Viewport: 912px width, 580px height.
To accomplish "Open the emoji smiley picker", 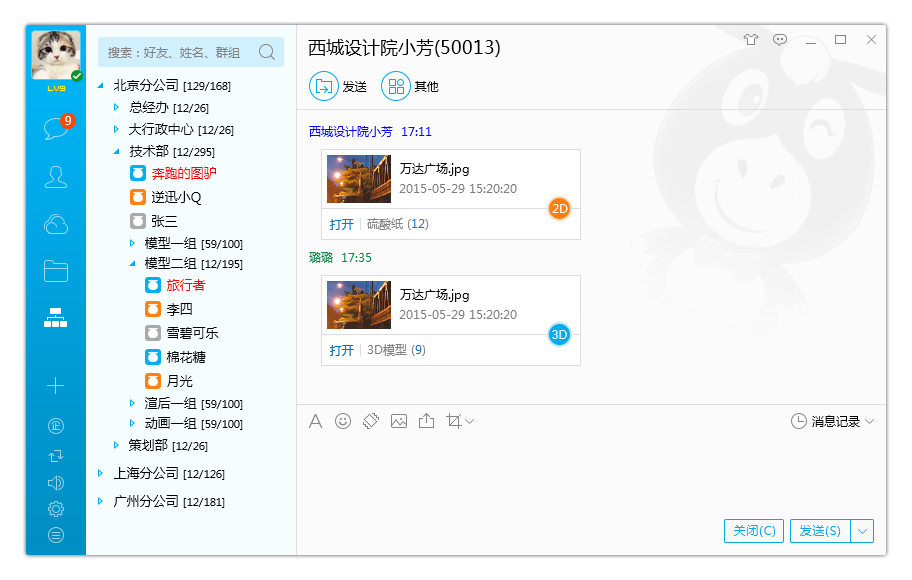I will pos(343,421).
